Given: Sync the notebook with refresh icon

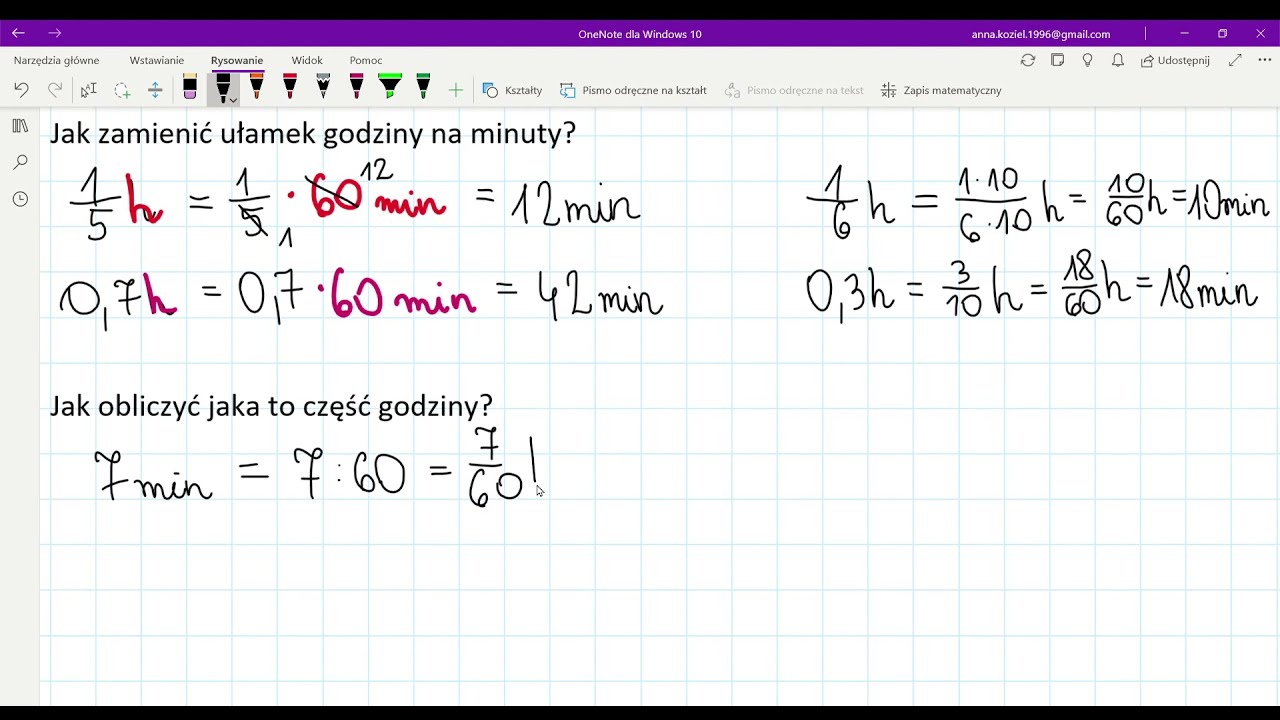Looking at the screenshot, I should tap(1027, 60).
